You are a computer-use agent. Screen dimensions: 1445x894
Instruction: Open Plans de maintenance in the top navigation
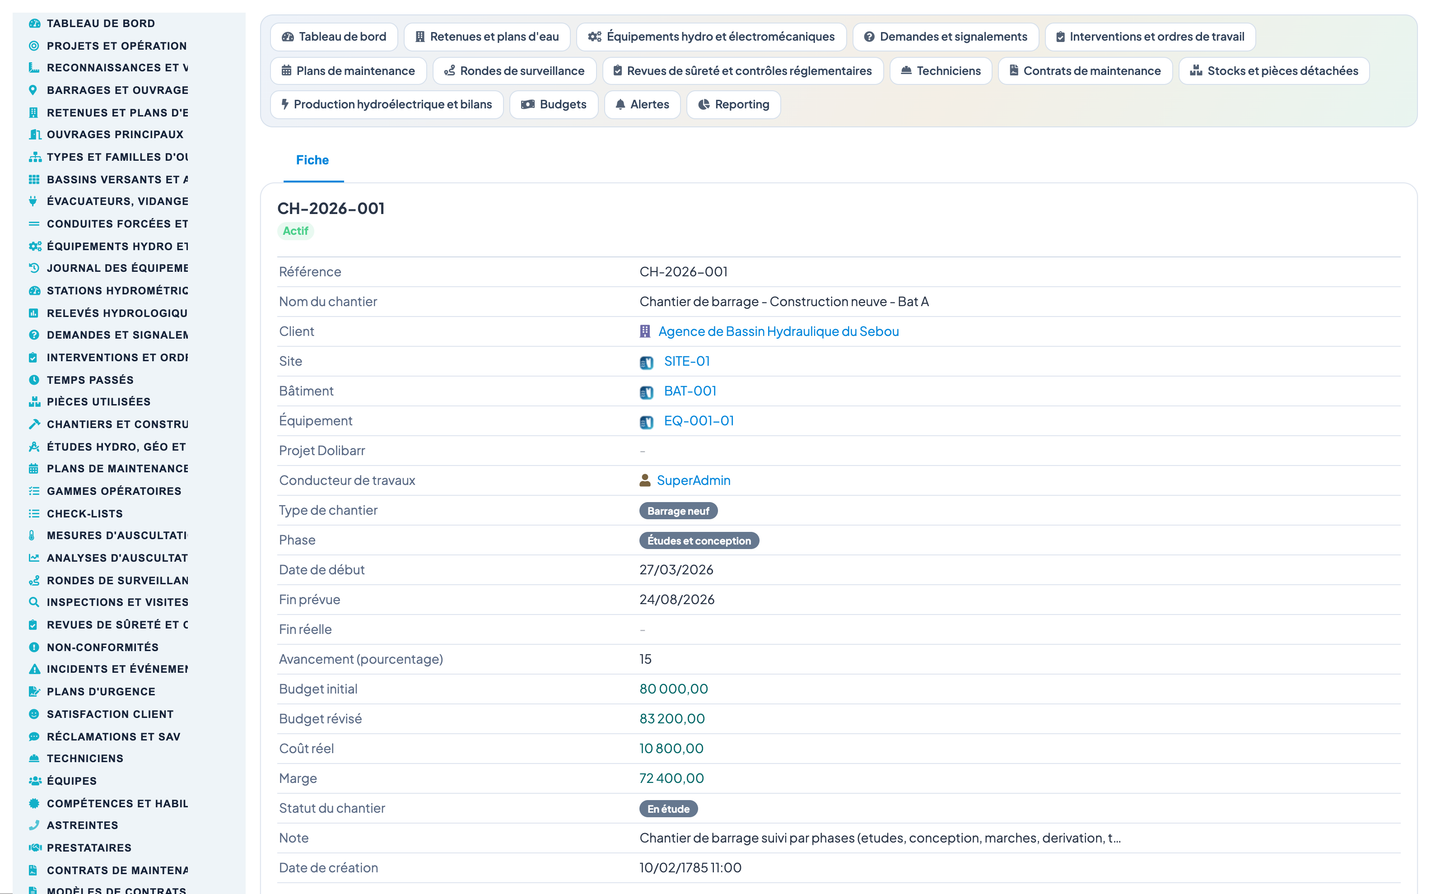point(348,71)
